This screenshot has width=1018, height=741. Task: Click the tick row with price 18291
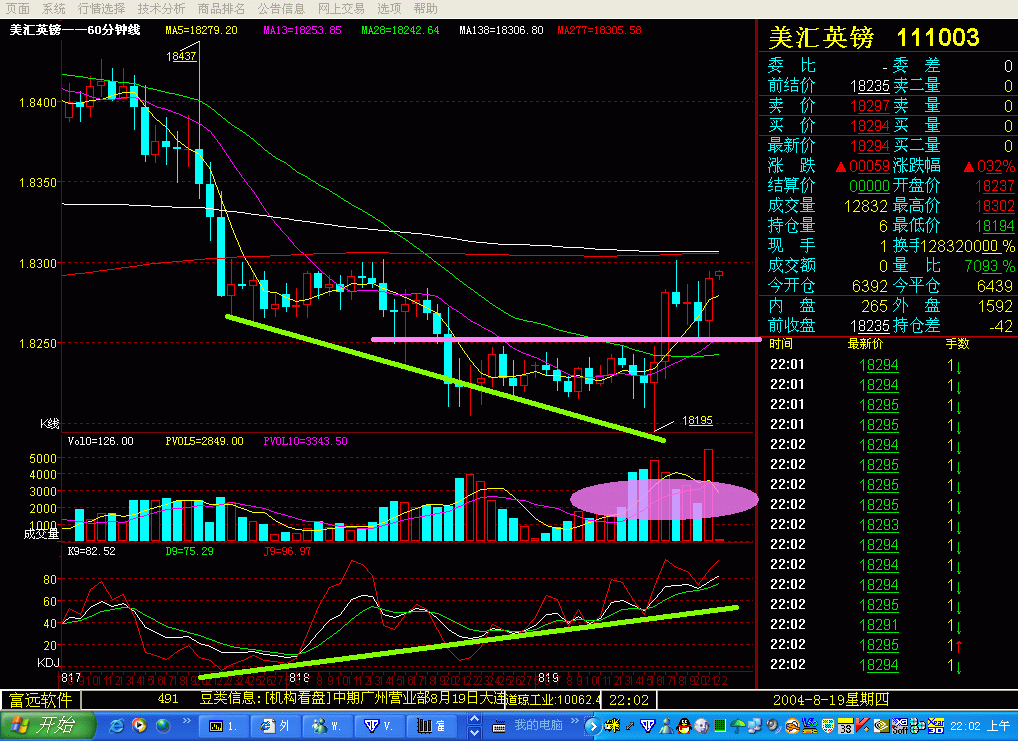click(878, 625)
